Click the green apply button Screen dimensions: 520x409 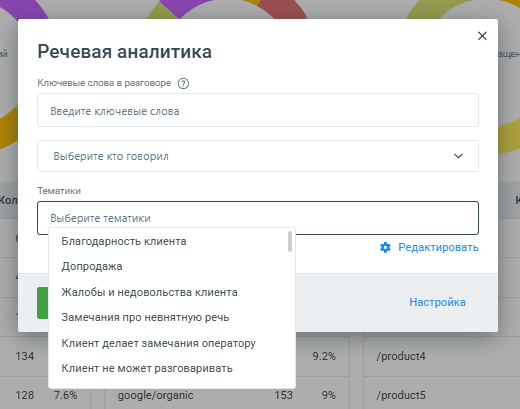coord(43,303)
